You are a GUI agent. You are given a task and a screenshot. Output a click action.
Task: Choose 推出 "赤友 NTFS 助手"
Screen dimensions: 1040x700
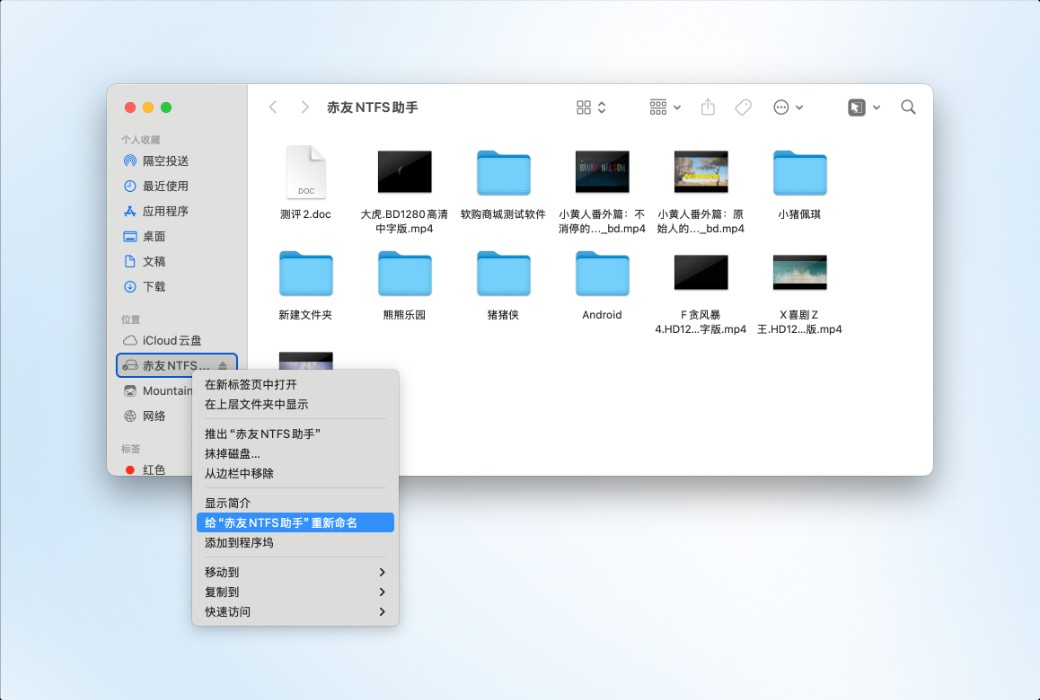[x=295, y=434]
